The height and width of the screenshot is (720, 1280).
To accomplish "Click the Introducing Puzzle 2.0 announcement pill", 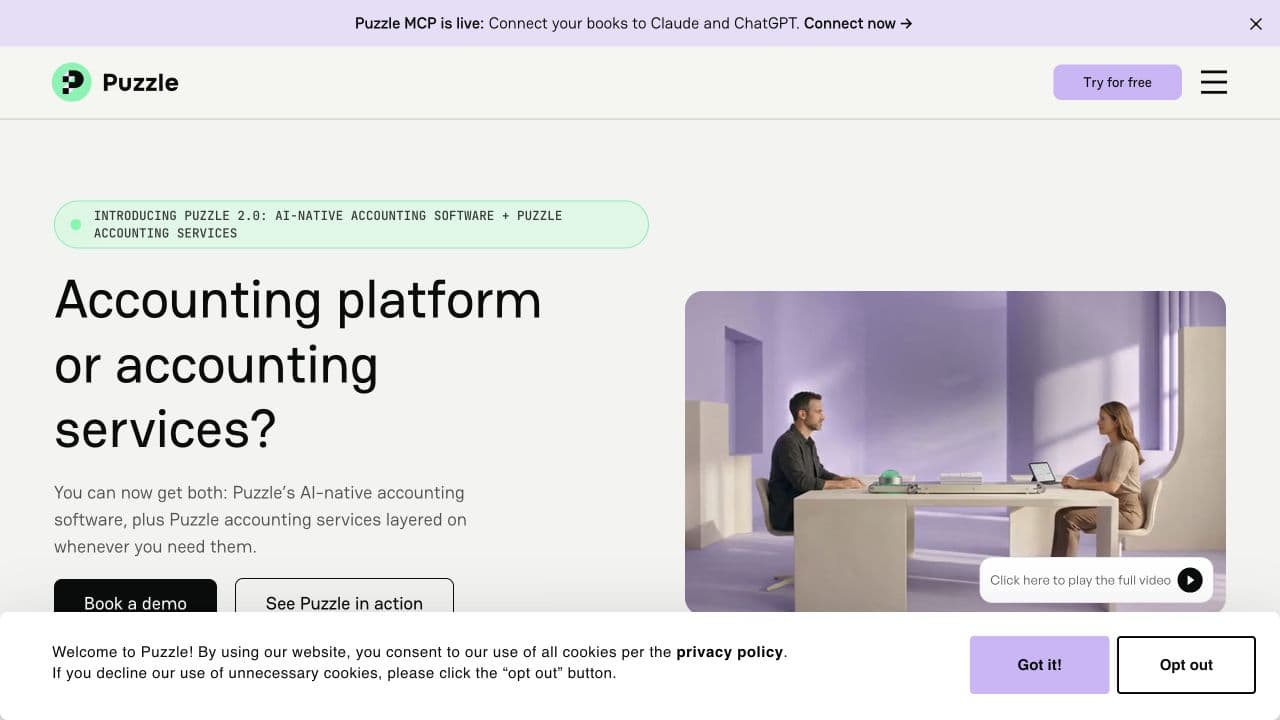I will coord(351,224).
